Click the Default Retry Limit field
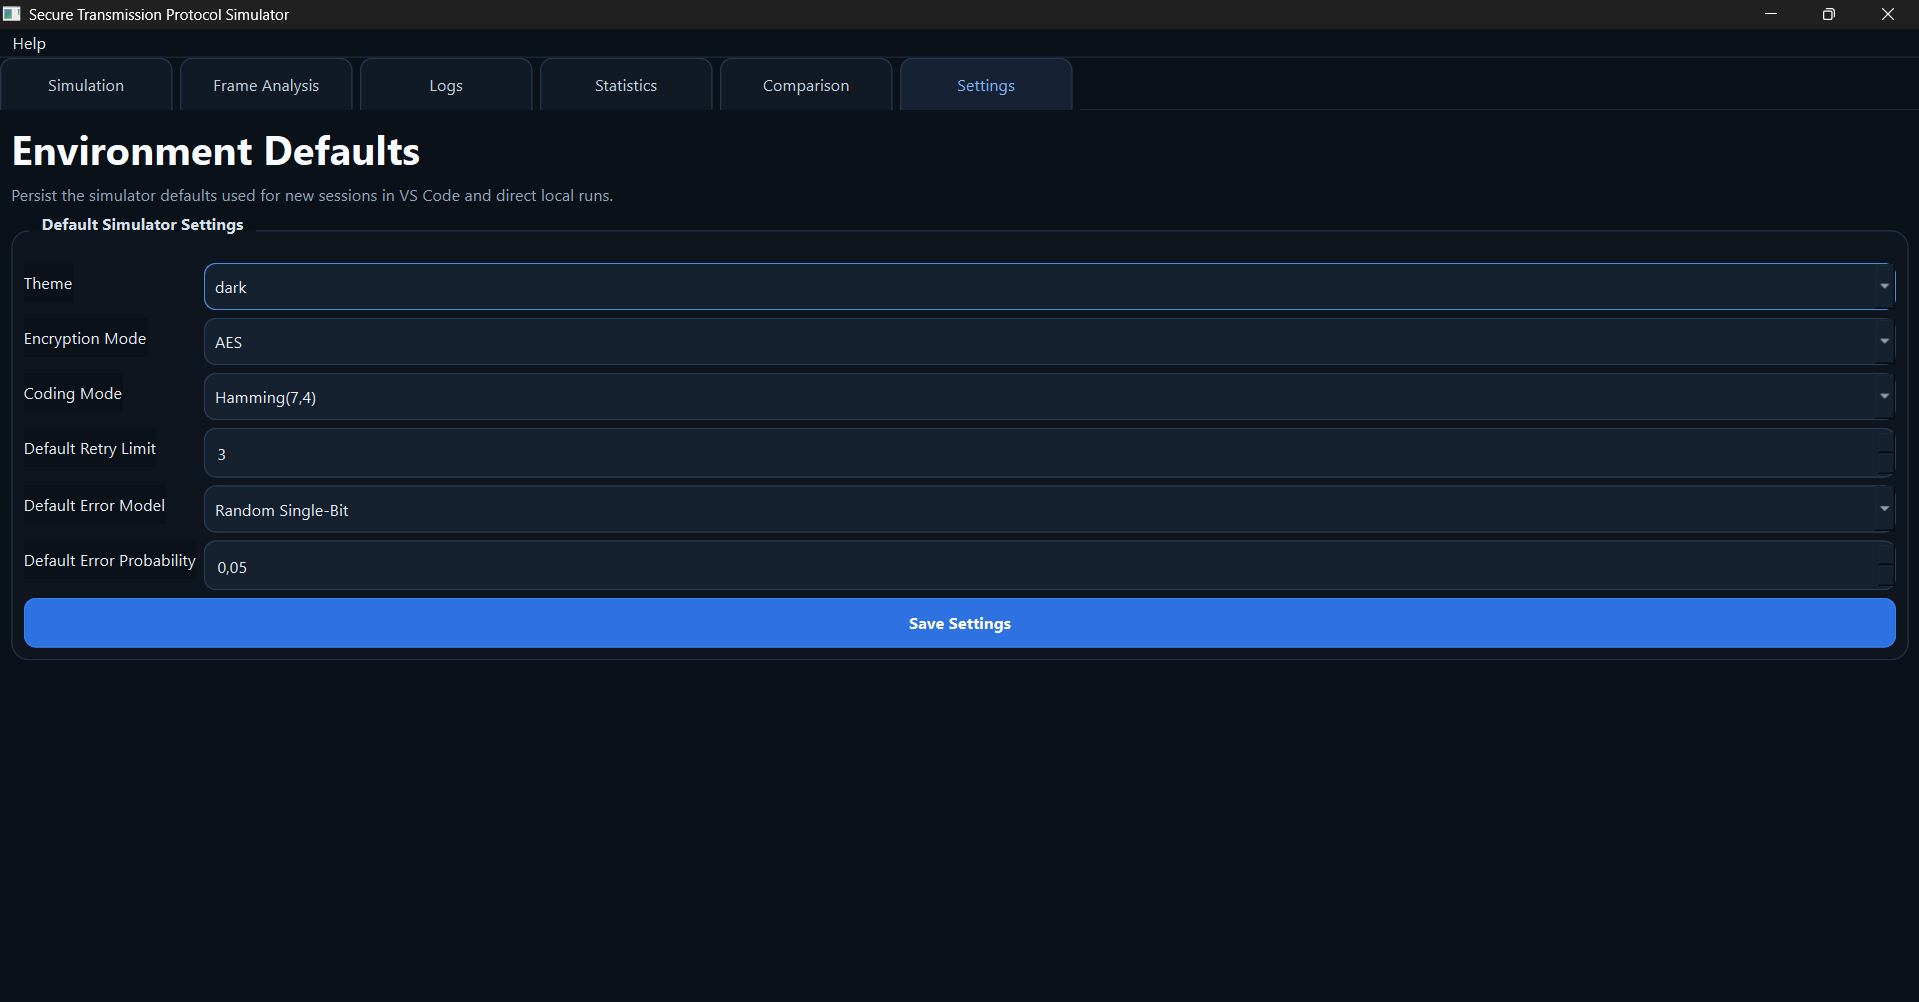This screenshot has width=1919, height=1002. (x=1049, y=454)
